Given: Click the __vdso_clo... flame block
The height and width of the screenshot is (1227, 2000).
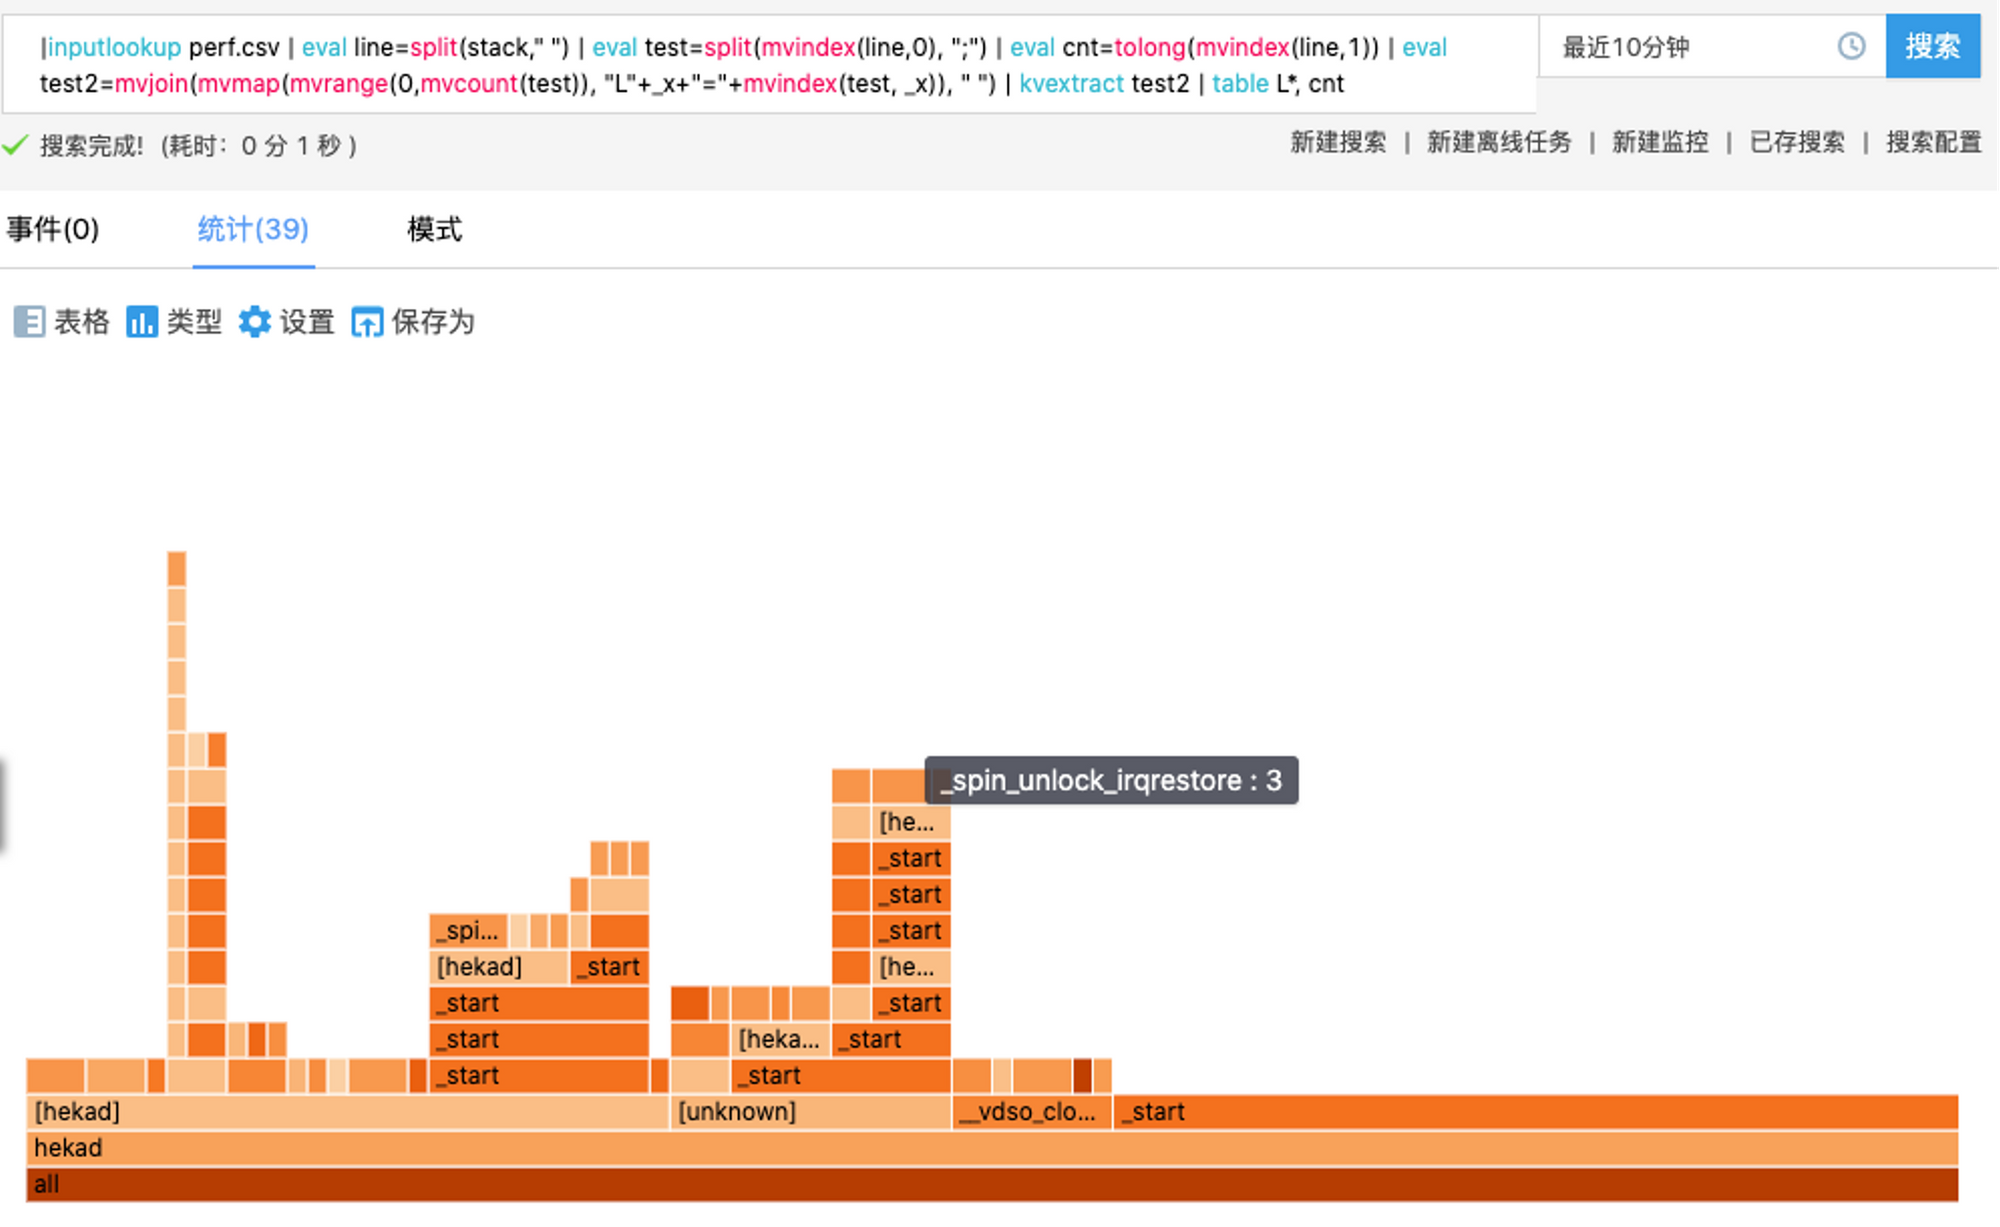Looking at the screenshot, I should tap(1032, 1112).
